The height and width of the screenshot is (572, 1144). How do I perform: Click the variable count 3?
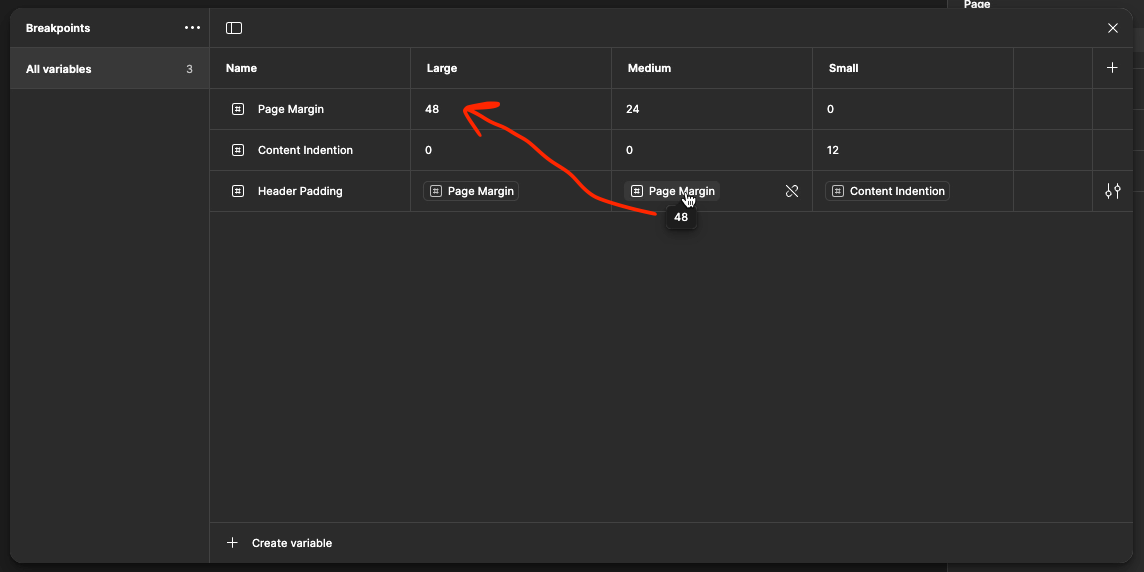pos(190,69)
